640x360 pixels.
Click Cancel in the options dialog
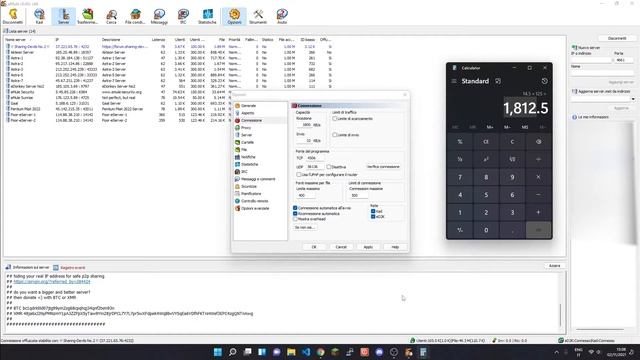[341, 247]
